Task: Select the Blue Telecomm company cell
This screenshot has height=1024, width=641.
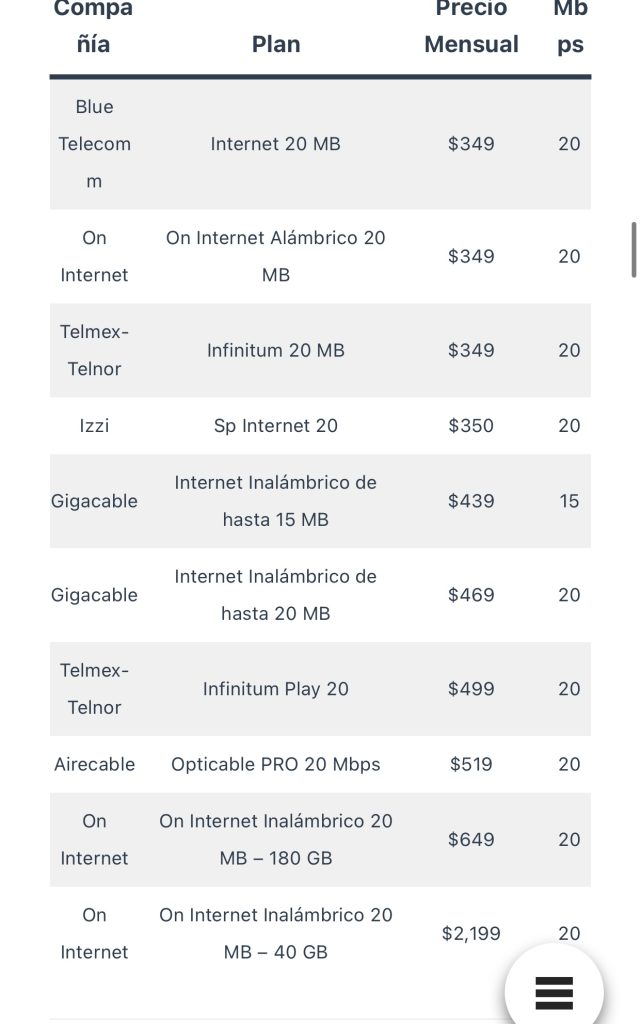Action: (94, 144)
